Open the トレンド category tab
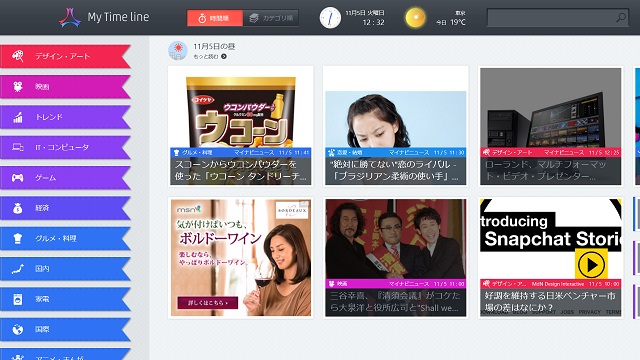The height and width of the screenshot is (360, 640). (65, 117)
